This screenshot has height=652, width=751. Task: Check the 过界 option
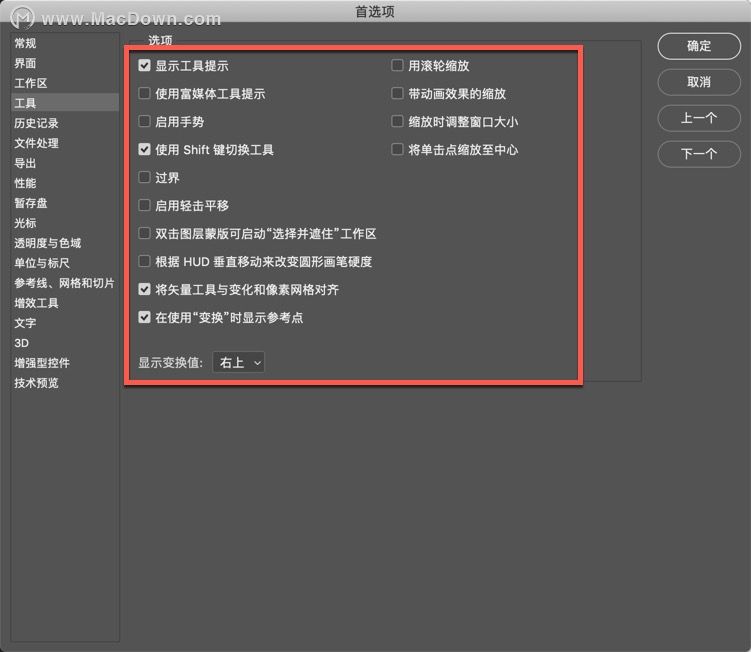[144, 177]
